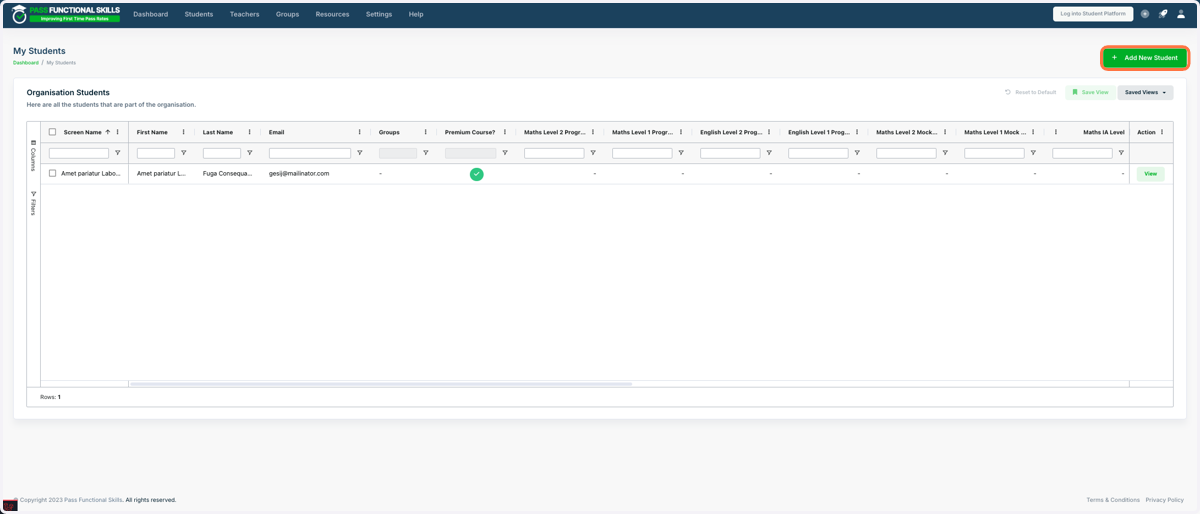Open Email filter funnel icon
The image size is (1200, 514).
tap(360, 153)
